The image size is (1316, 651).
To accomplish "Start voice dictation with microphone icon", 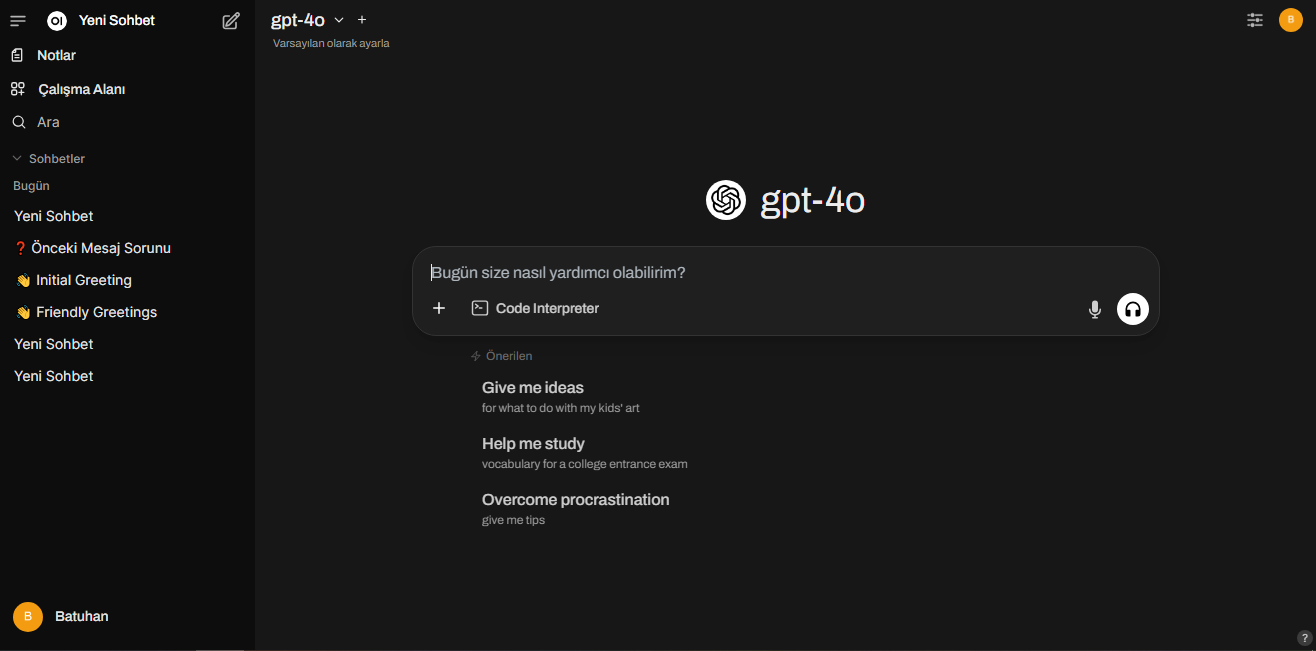I will (x=1095, y=309).
